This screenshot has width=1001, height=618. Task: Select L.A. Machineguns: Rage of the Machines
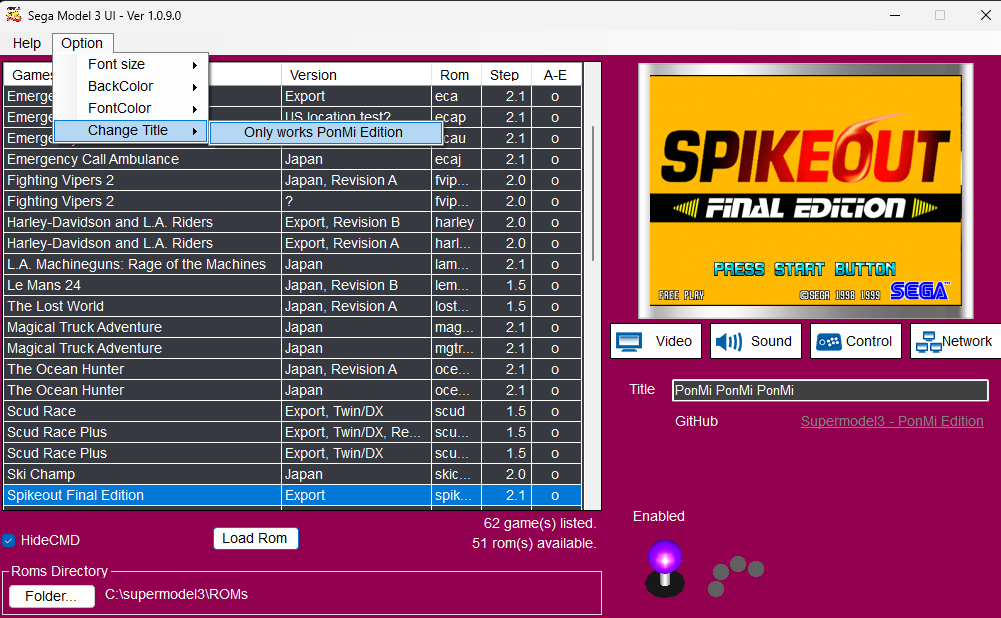292,264
